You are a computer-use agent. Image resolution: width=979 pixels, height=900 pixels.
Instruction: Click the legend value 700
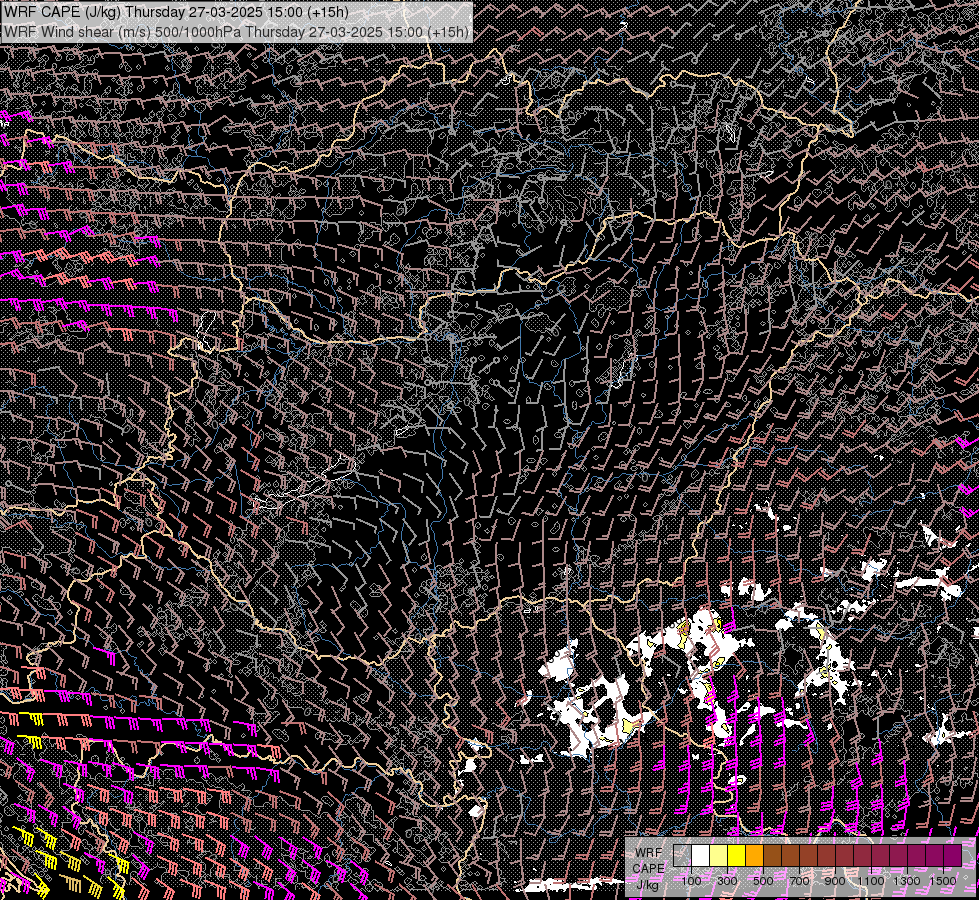[799, 881]
